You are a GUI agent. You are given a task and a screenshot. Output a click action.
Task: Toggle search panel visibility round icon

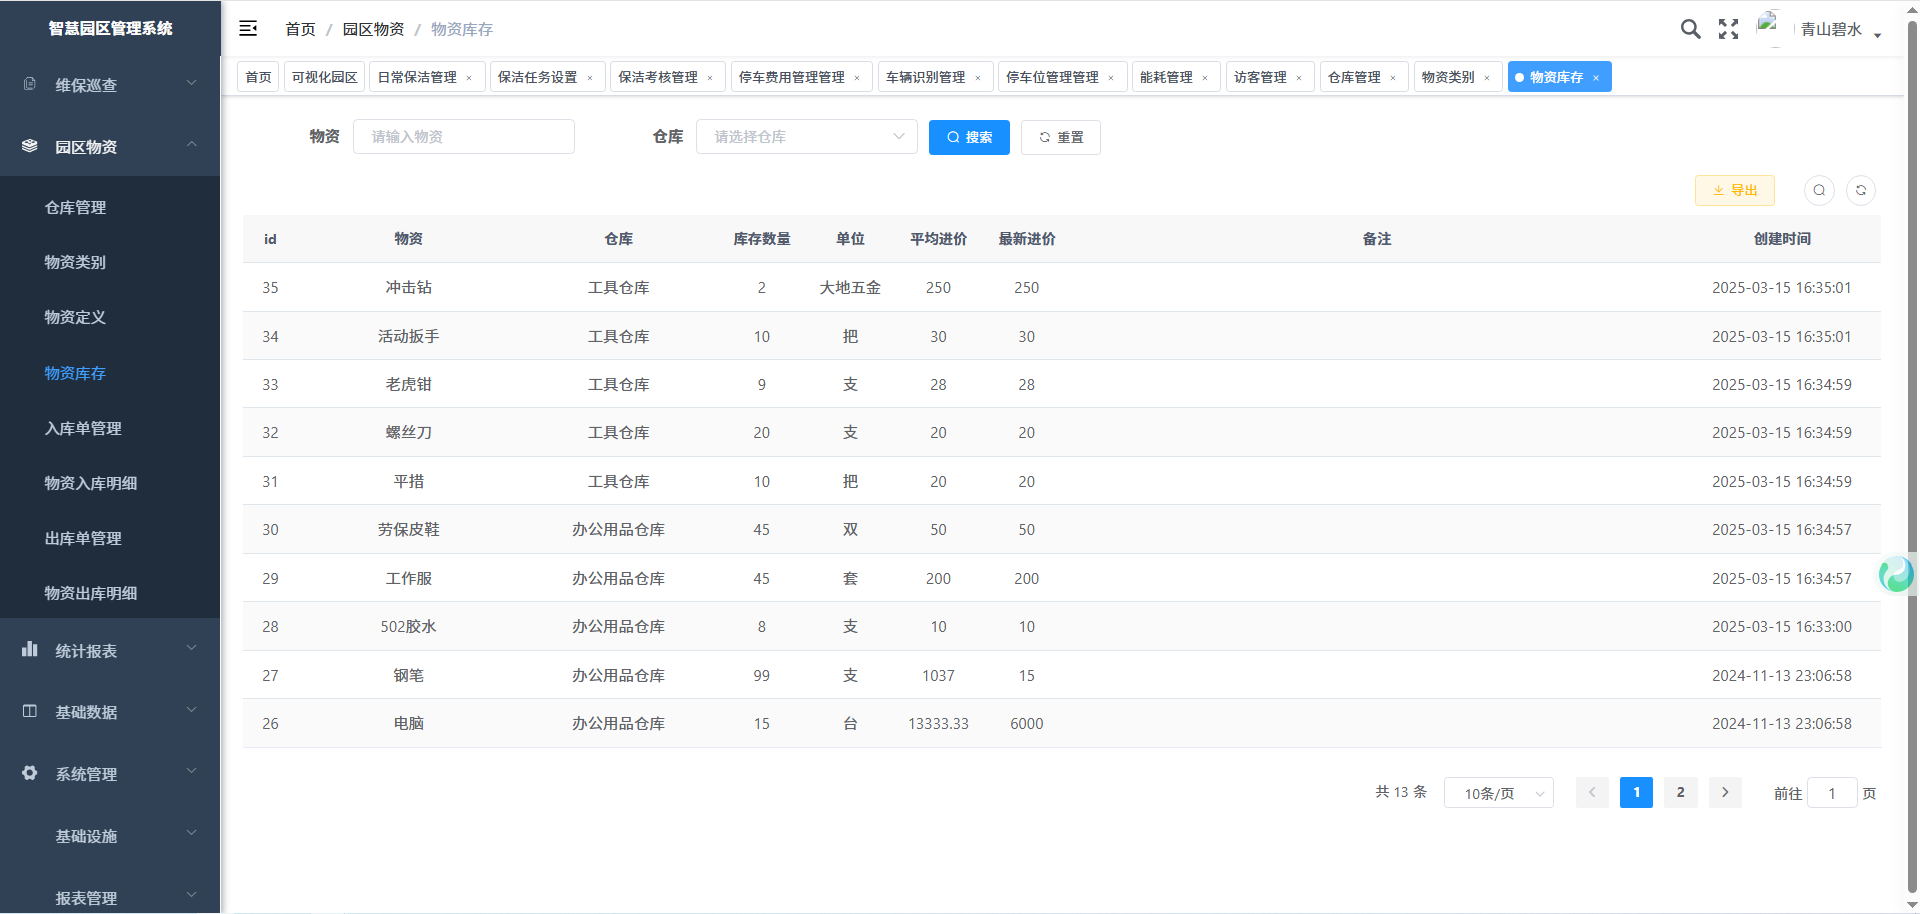tap(1819, 190)
